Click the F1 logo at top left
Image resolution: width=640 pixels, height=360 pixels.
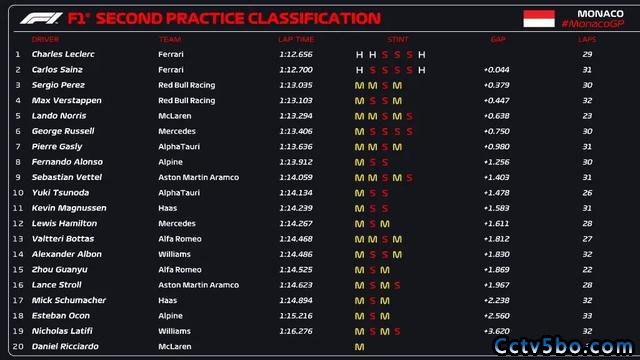[x=41, y=18]
